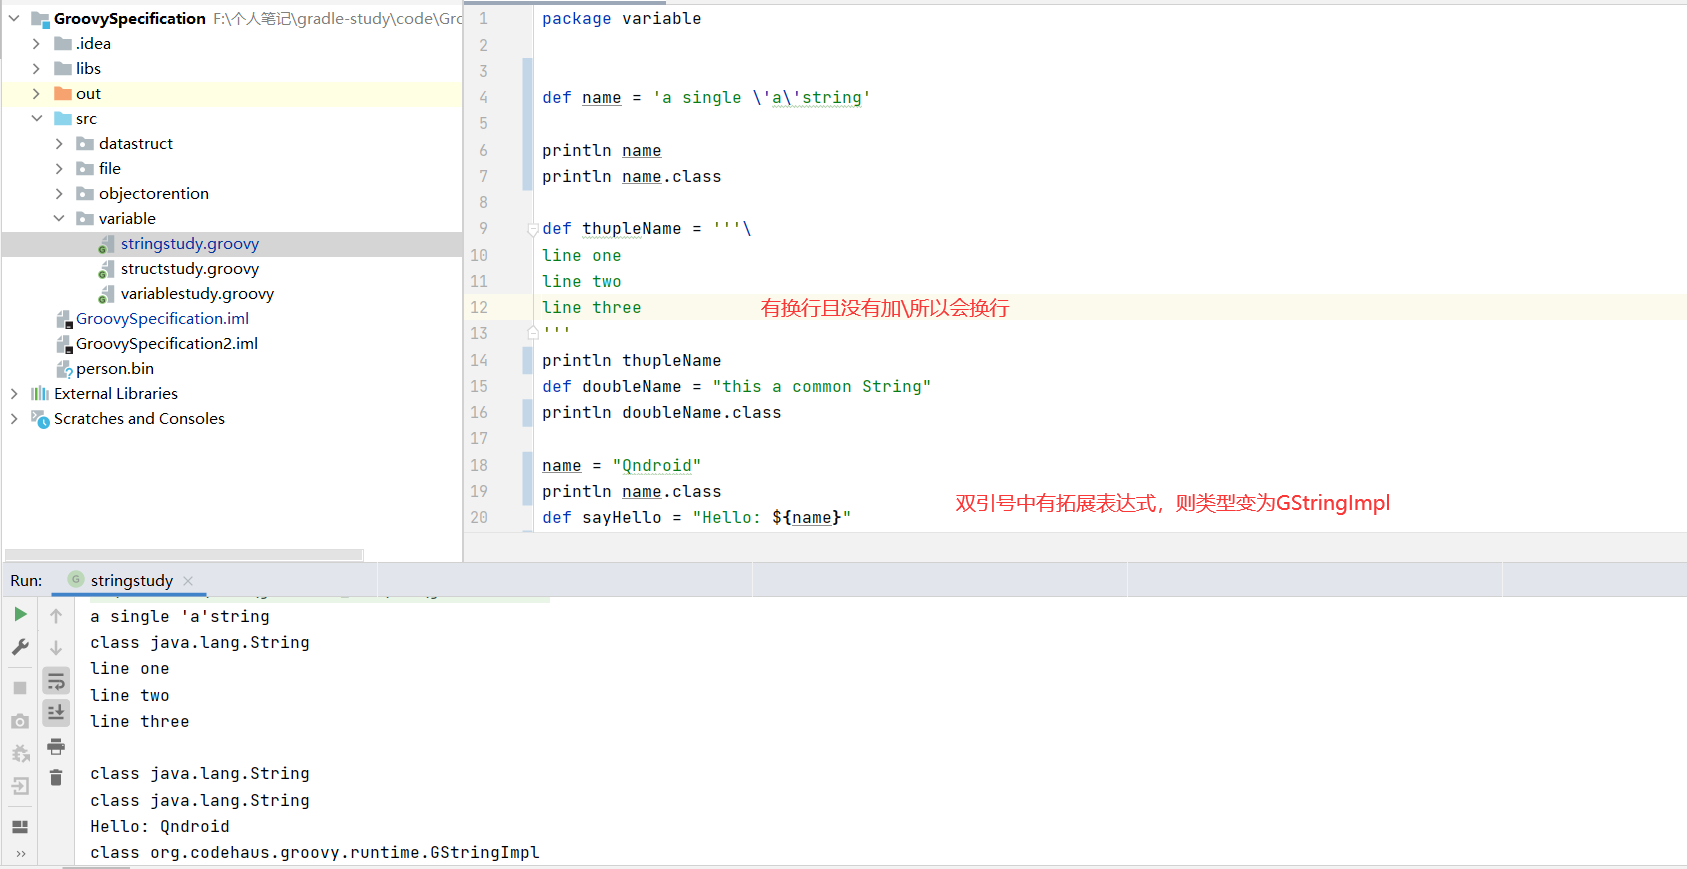The height and width of the screenshot is (869, 1687).
Task: Toggle soft-wrap in the console
Action: (56, 681)
